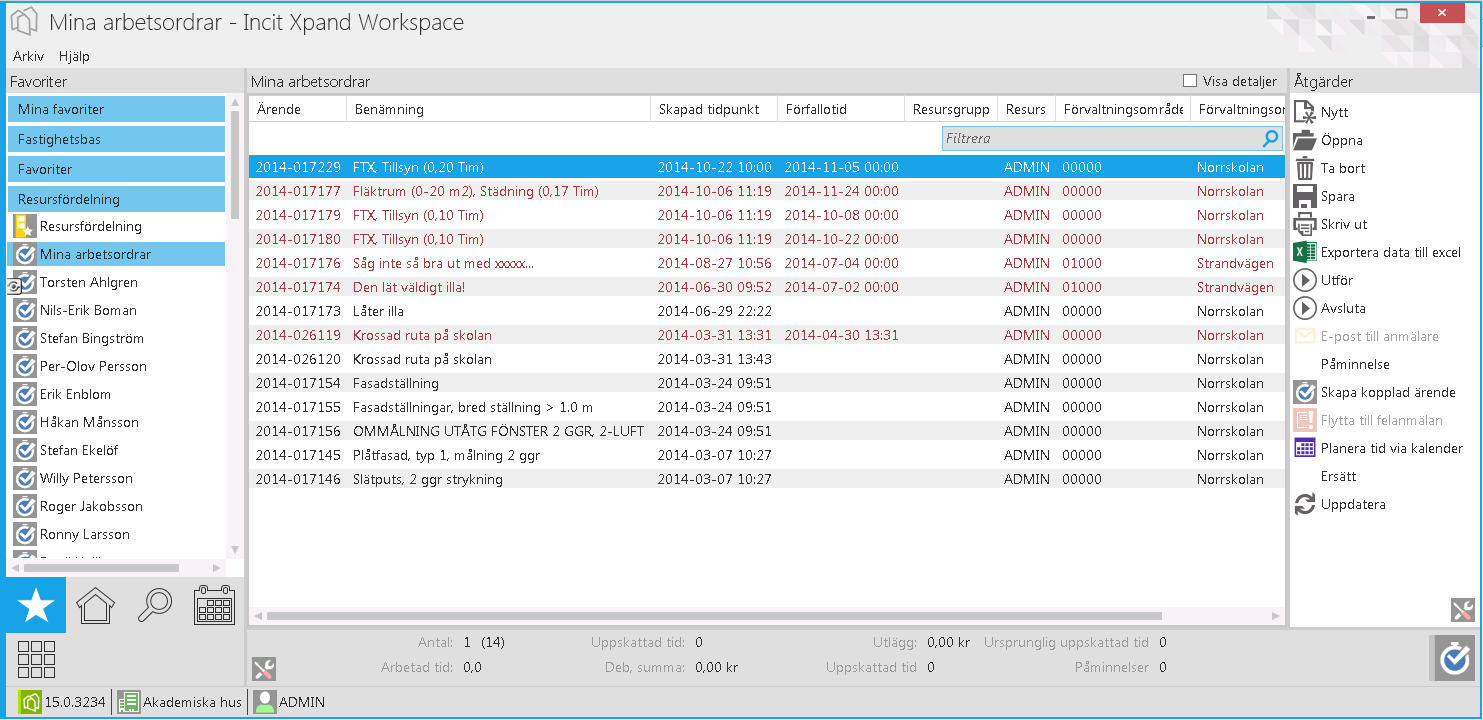
Task: Select Mina arbetsordrar in the sidebar
Action: pos(116,254)
